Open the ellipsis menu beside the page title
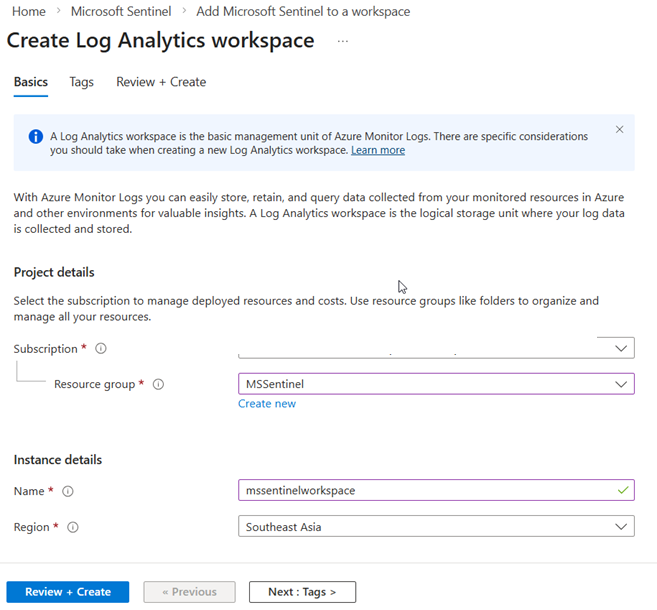Screen dimensions: 657x610 coord(343,41)
